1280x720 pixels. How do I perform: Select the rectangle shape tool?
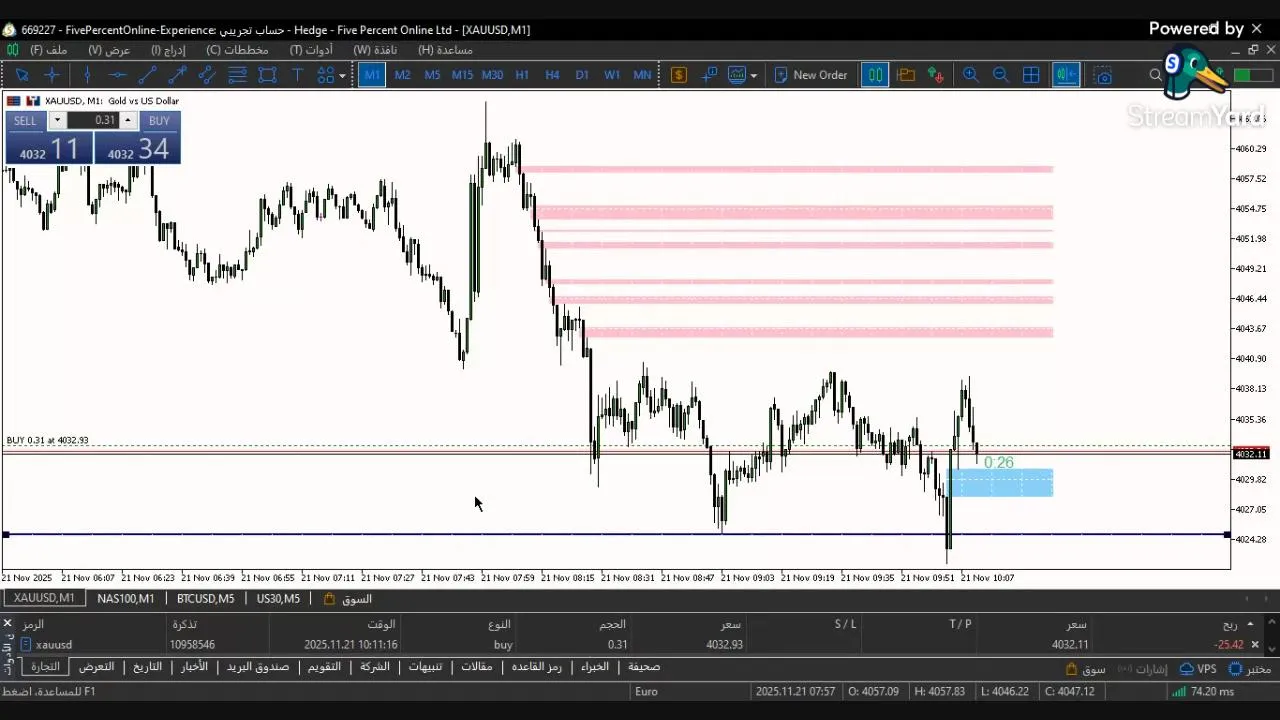[267, 75]
